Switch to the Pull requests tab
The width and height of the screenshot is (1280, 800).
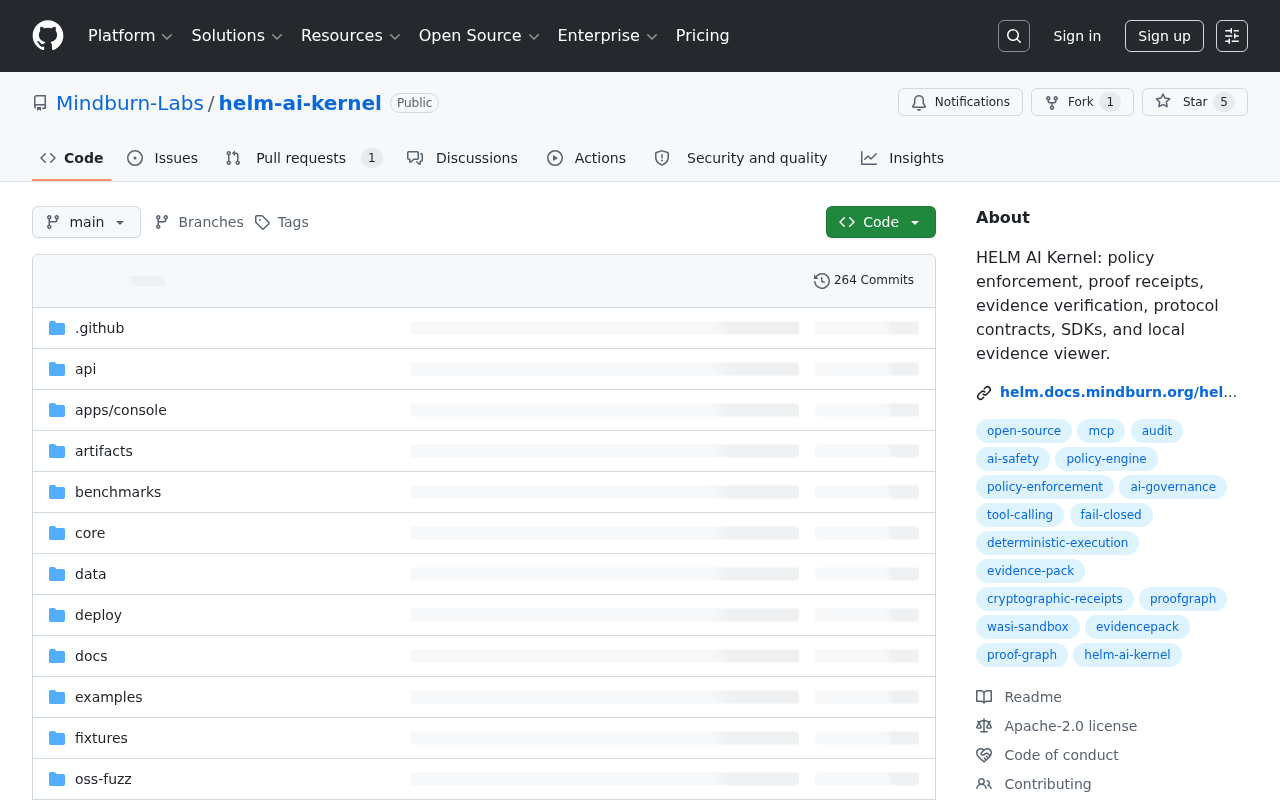click(304, 158)
